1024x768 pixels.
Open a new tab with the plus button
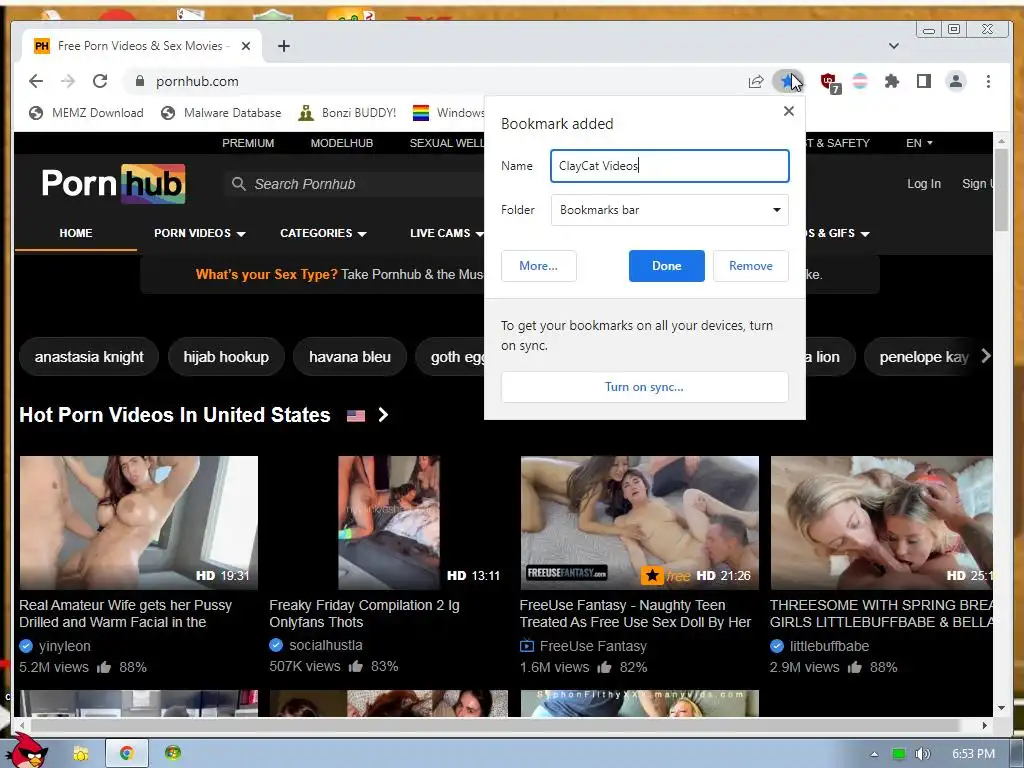pos(283,46)
